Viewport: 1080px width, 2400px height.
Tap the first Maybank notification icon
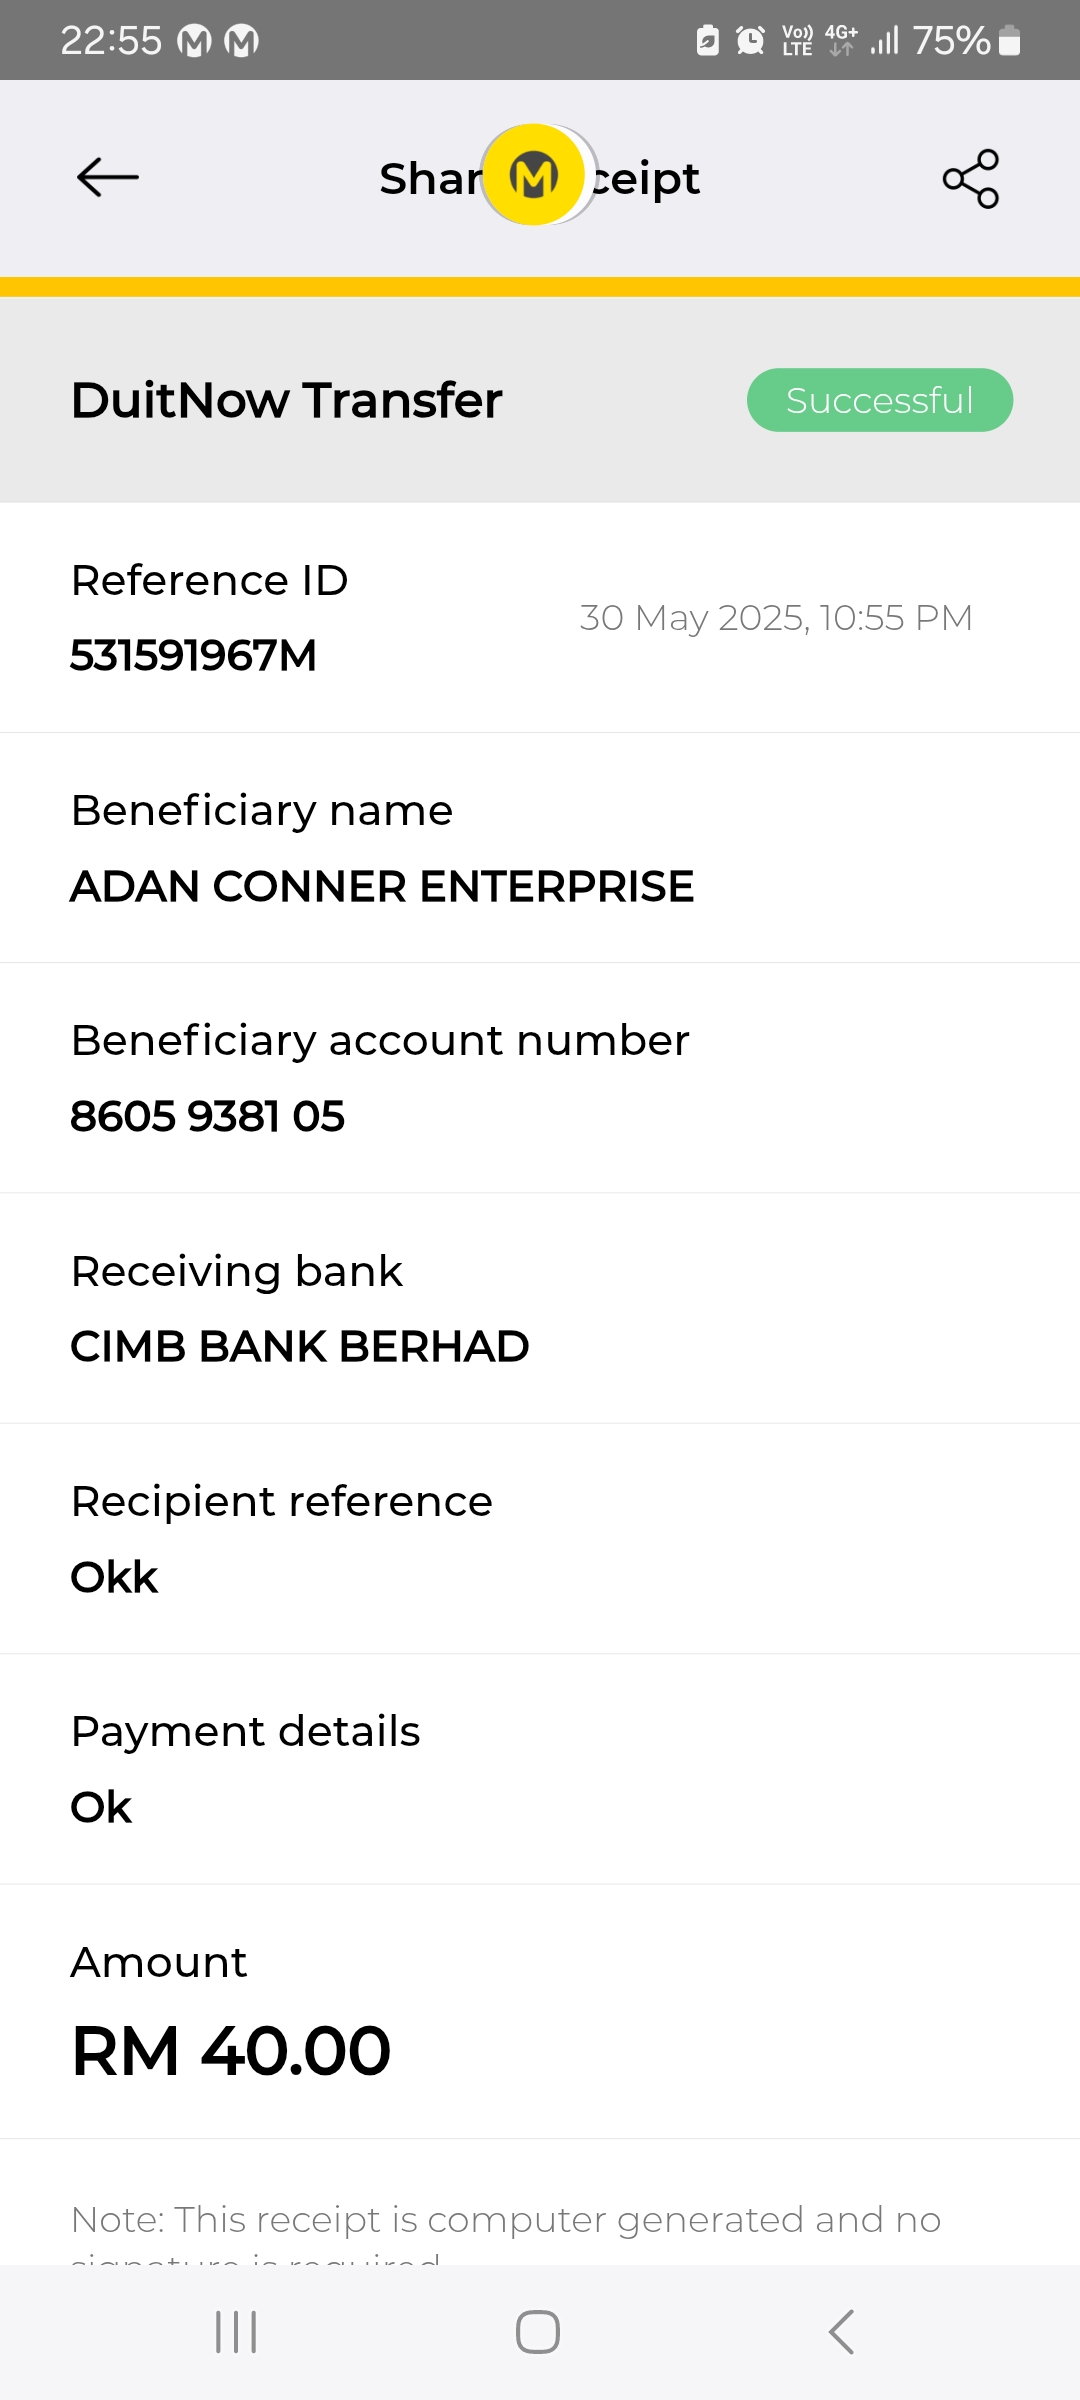[x=194, y=41]
